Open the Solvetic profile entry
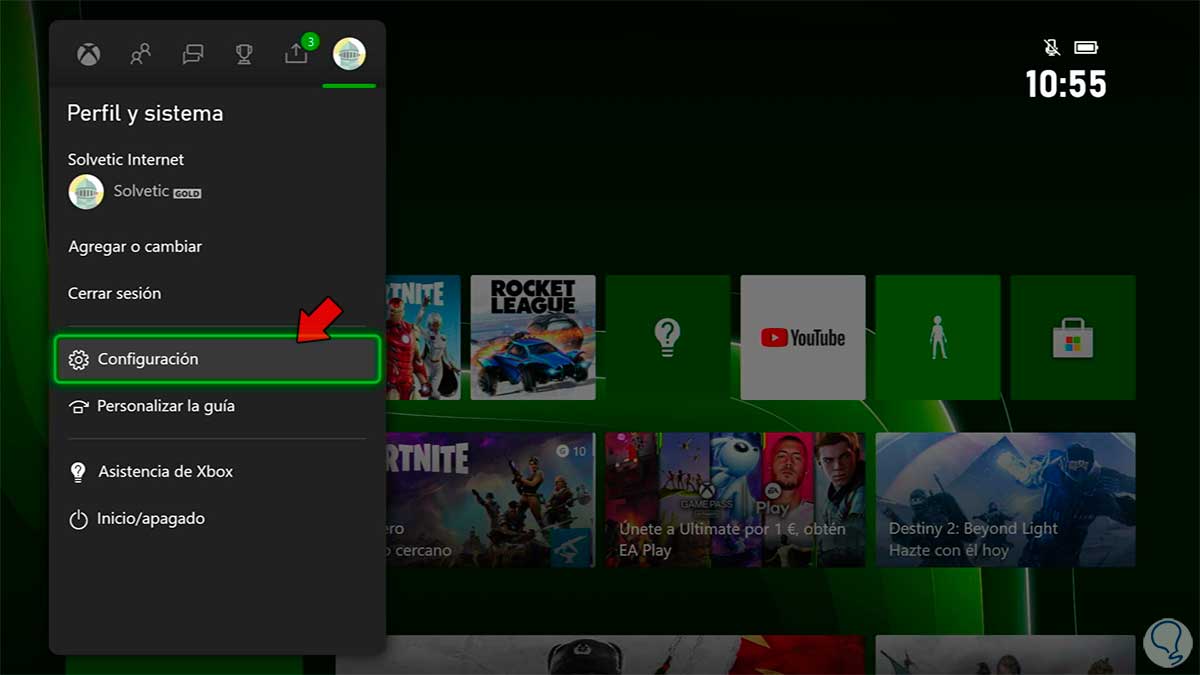 [x=135, y=191]
